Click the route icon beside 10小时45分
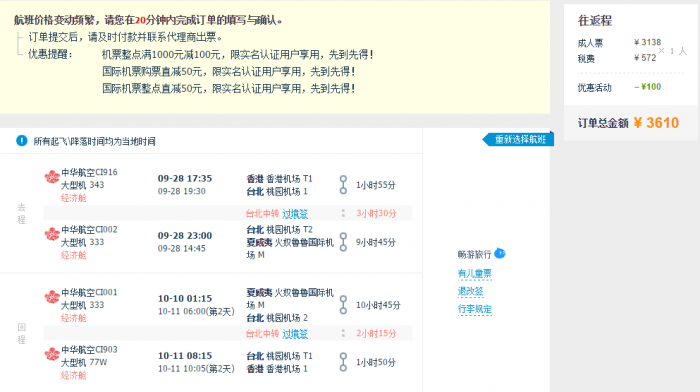Image resolution: width=700 pixels, height=392 pixels. (343, 305)
